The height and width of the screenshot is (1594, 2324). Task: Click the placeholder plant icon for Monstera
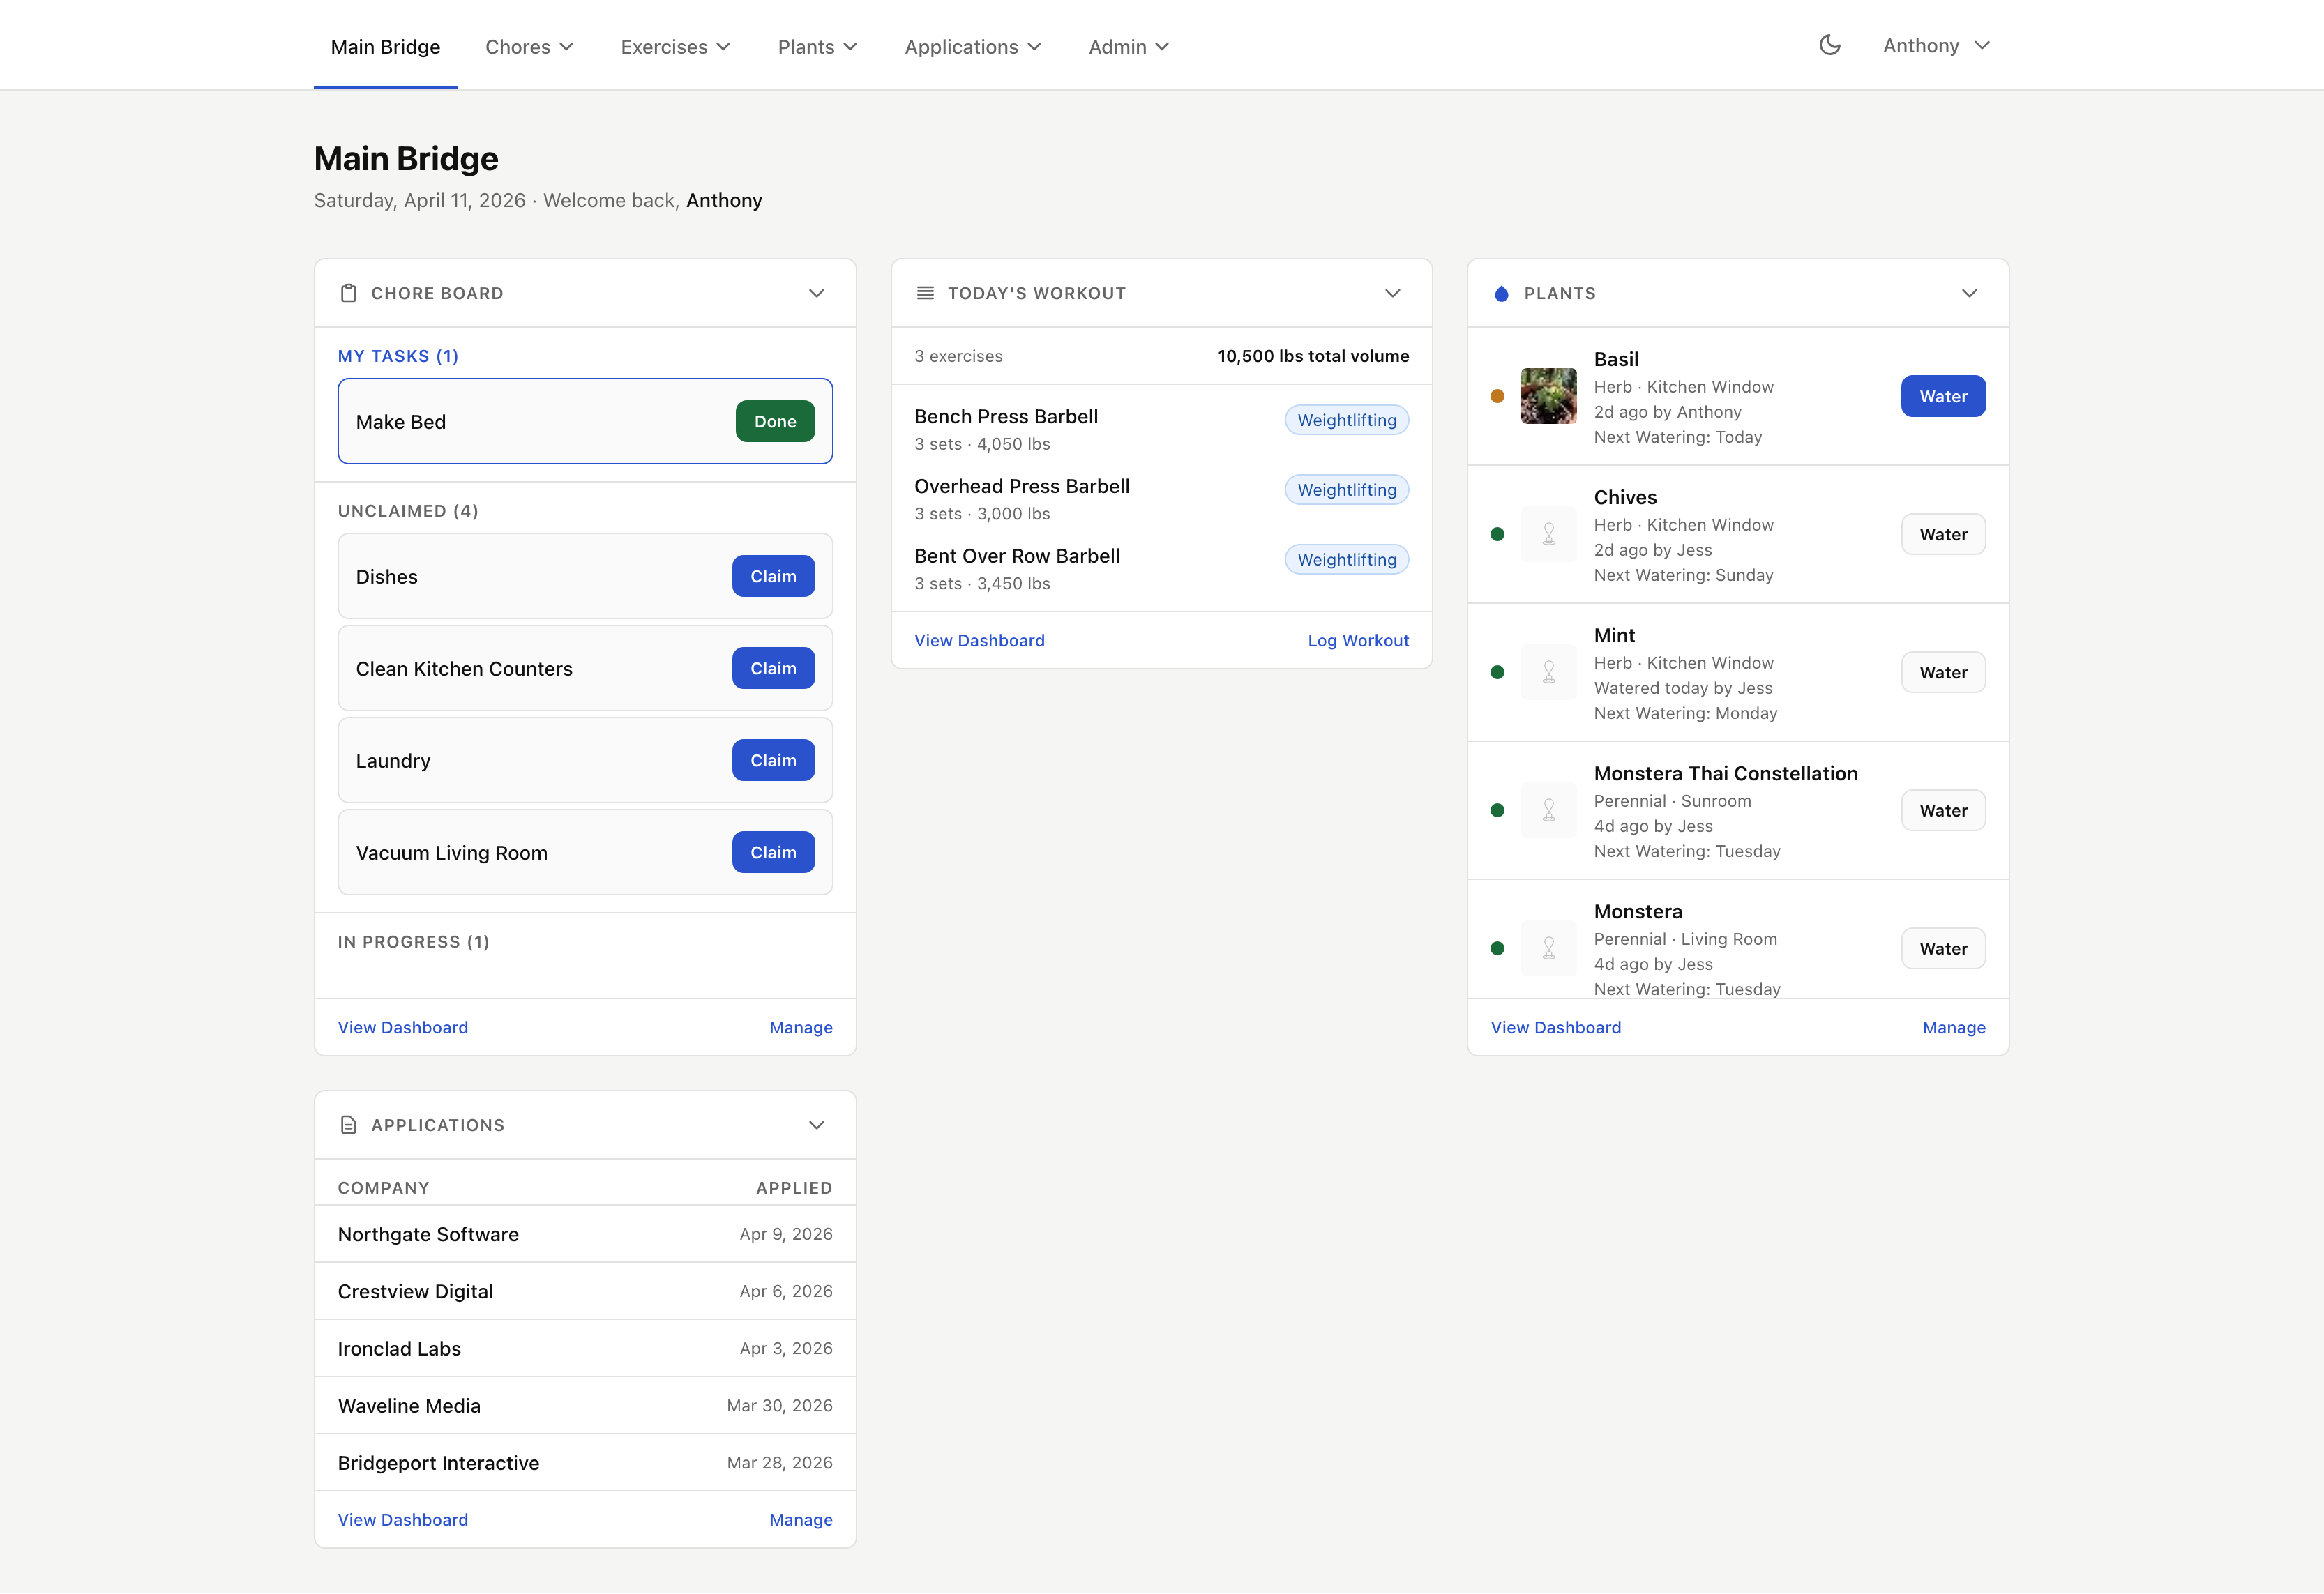point(1549,948)
